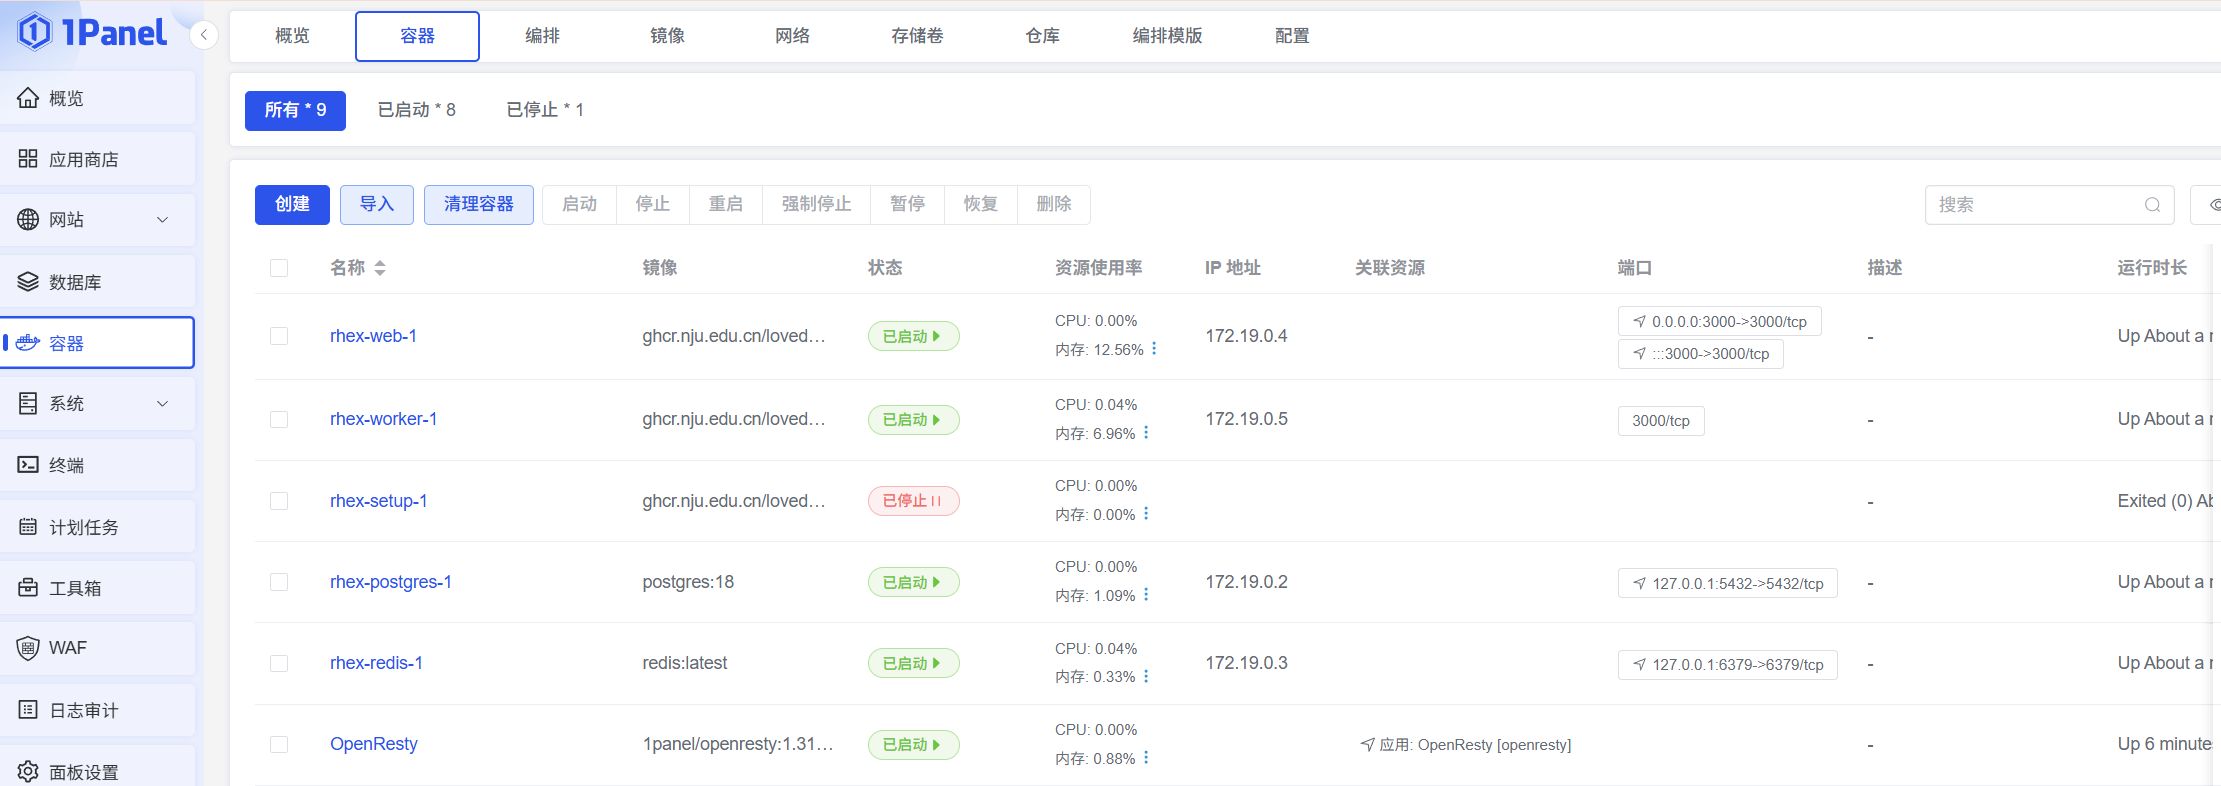The height and width of the screenshot is (786, 2221).
Task: Open WAF in the sidebar
Action: (97, 648)
